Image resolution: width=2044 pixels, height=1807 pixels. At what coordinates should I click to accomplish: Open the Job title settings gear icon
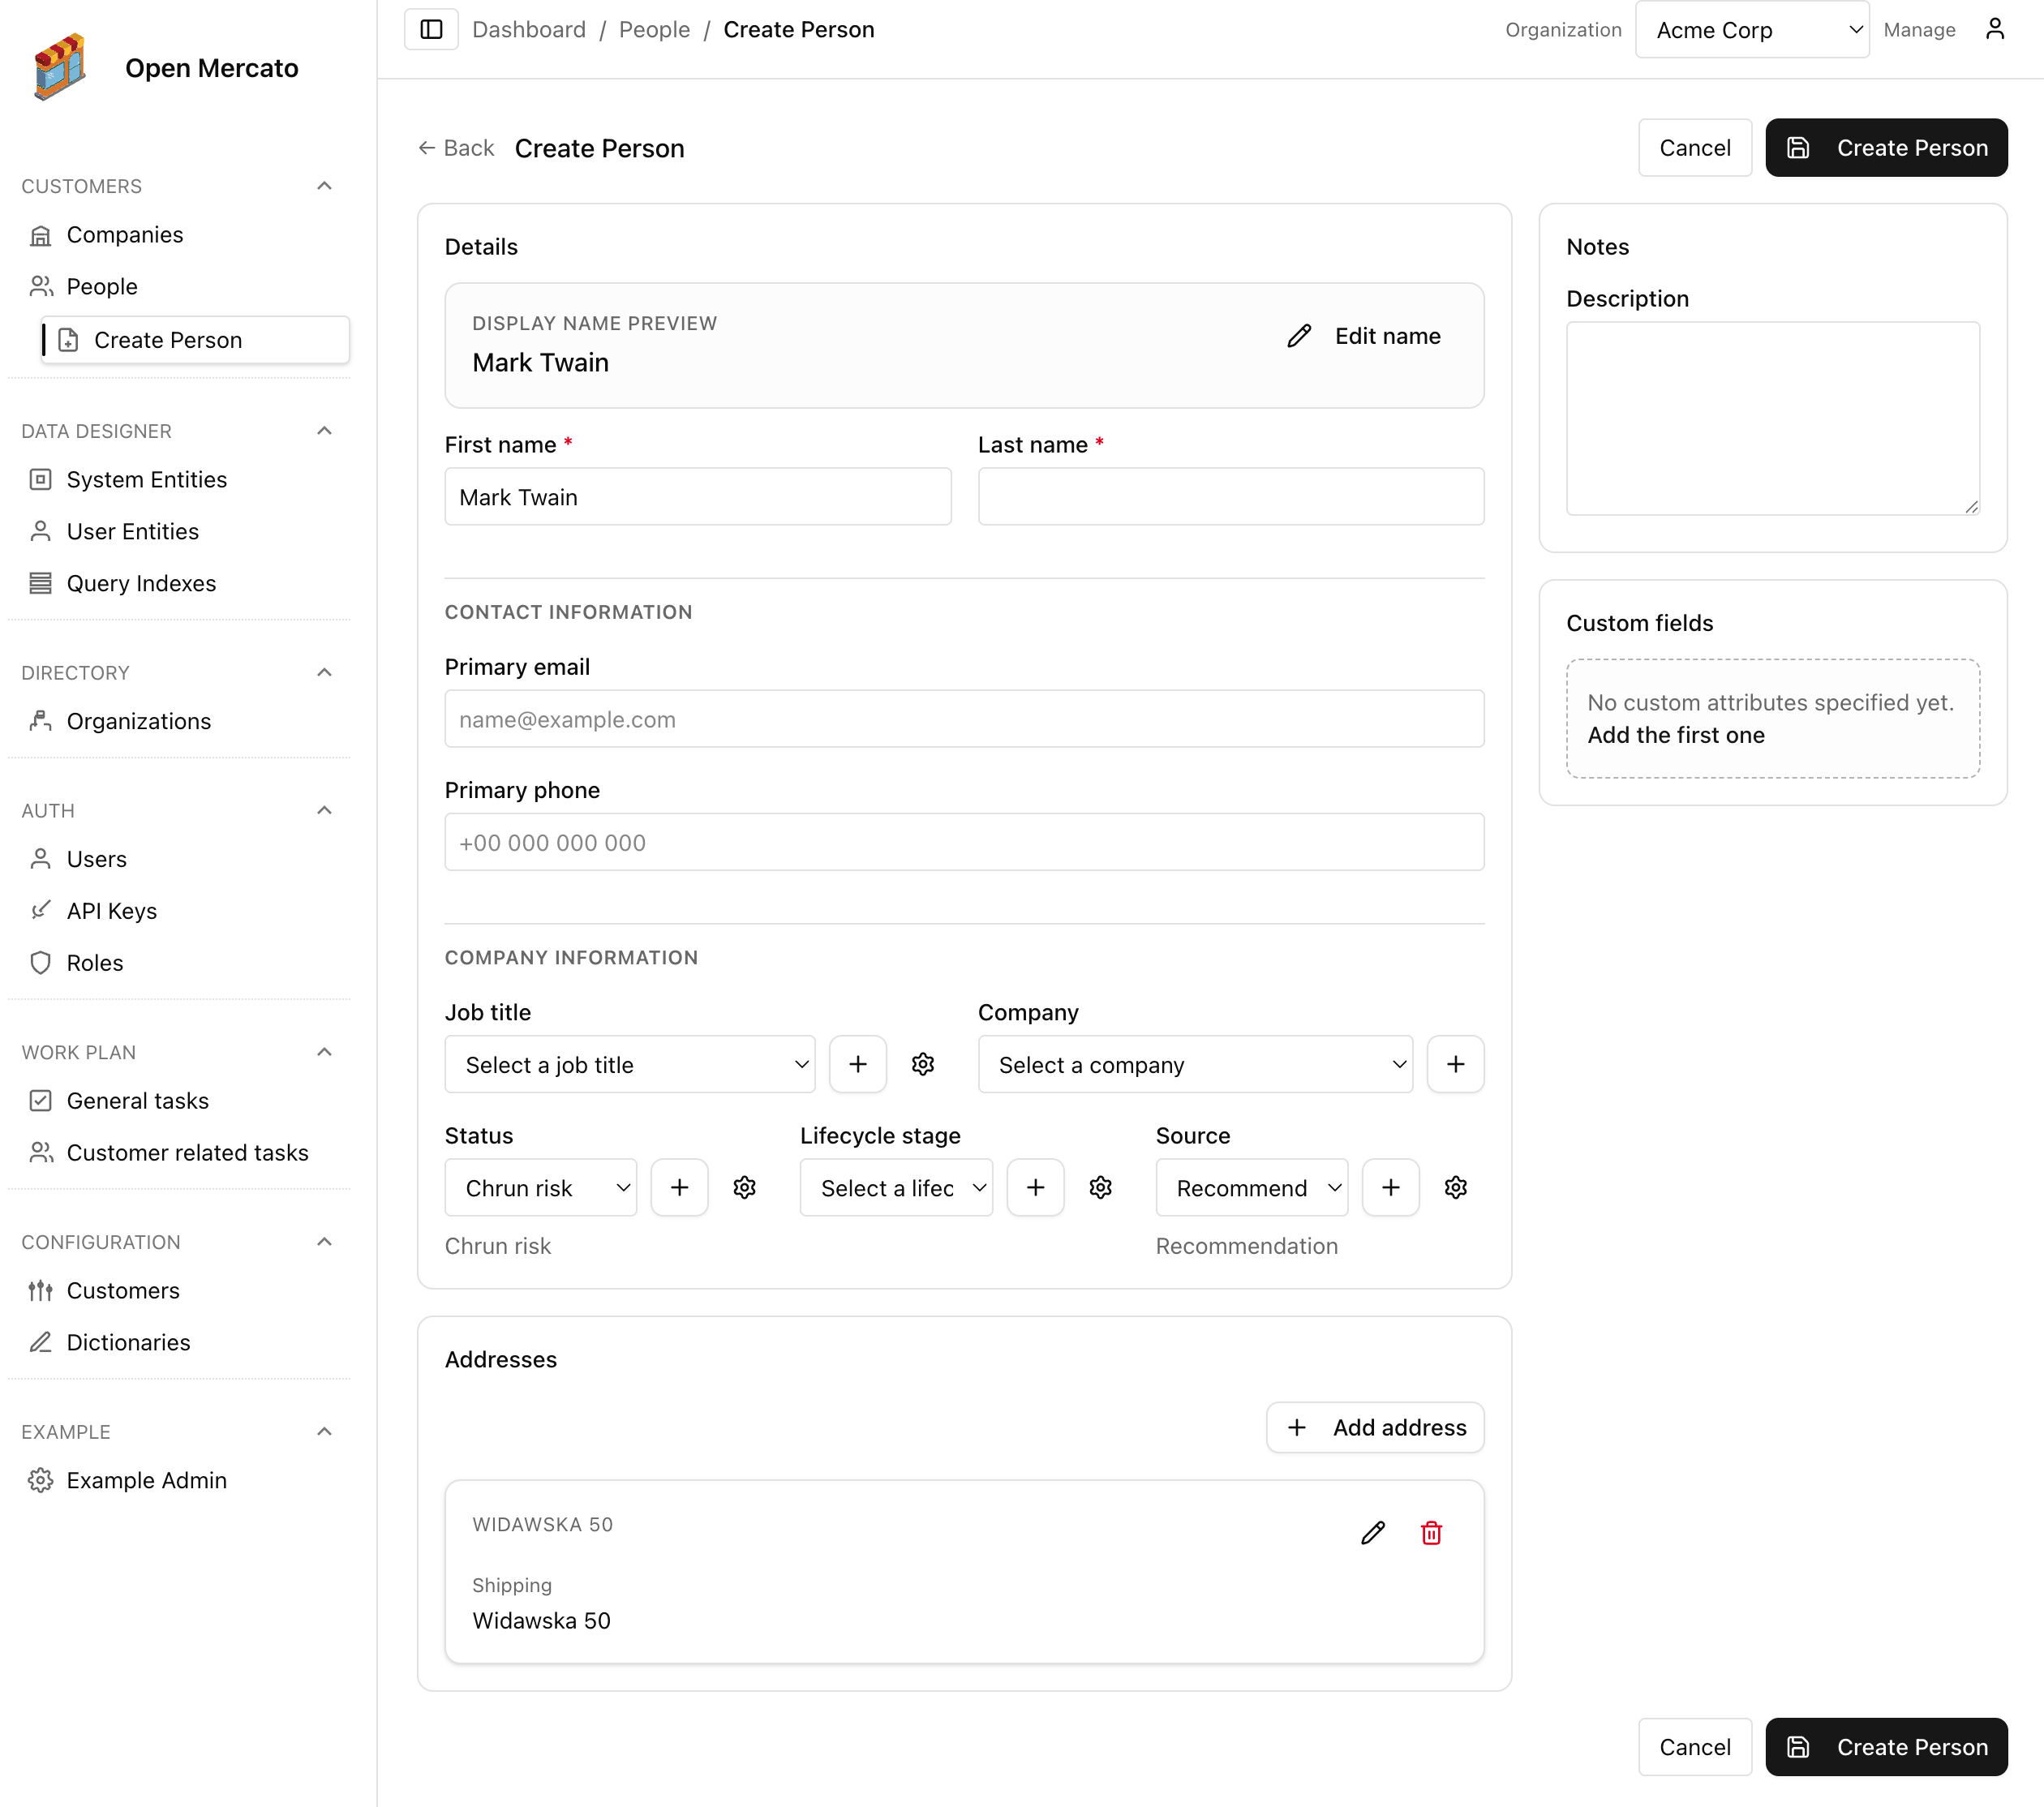[x=923, y=1064]
